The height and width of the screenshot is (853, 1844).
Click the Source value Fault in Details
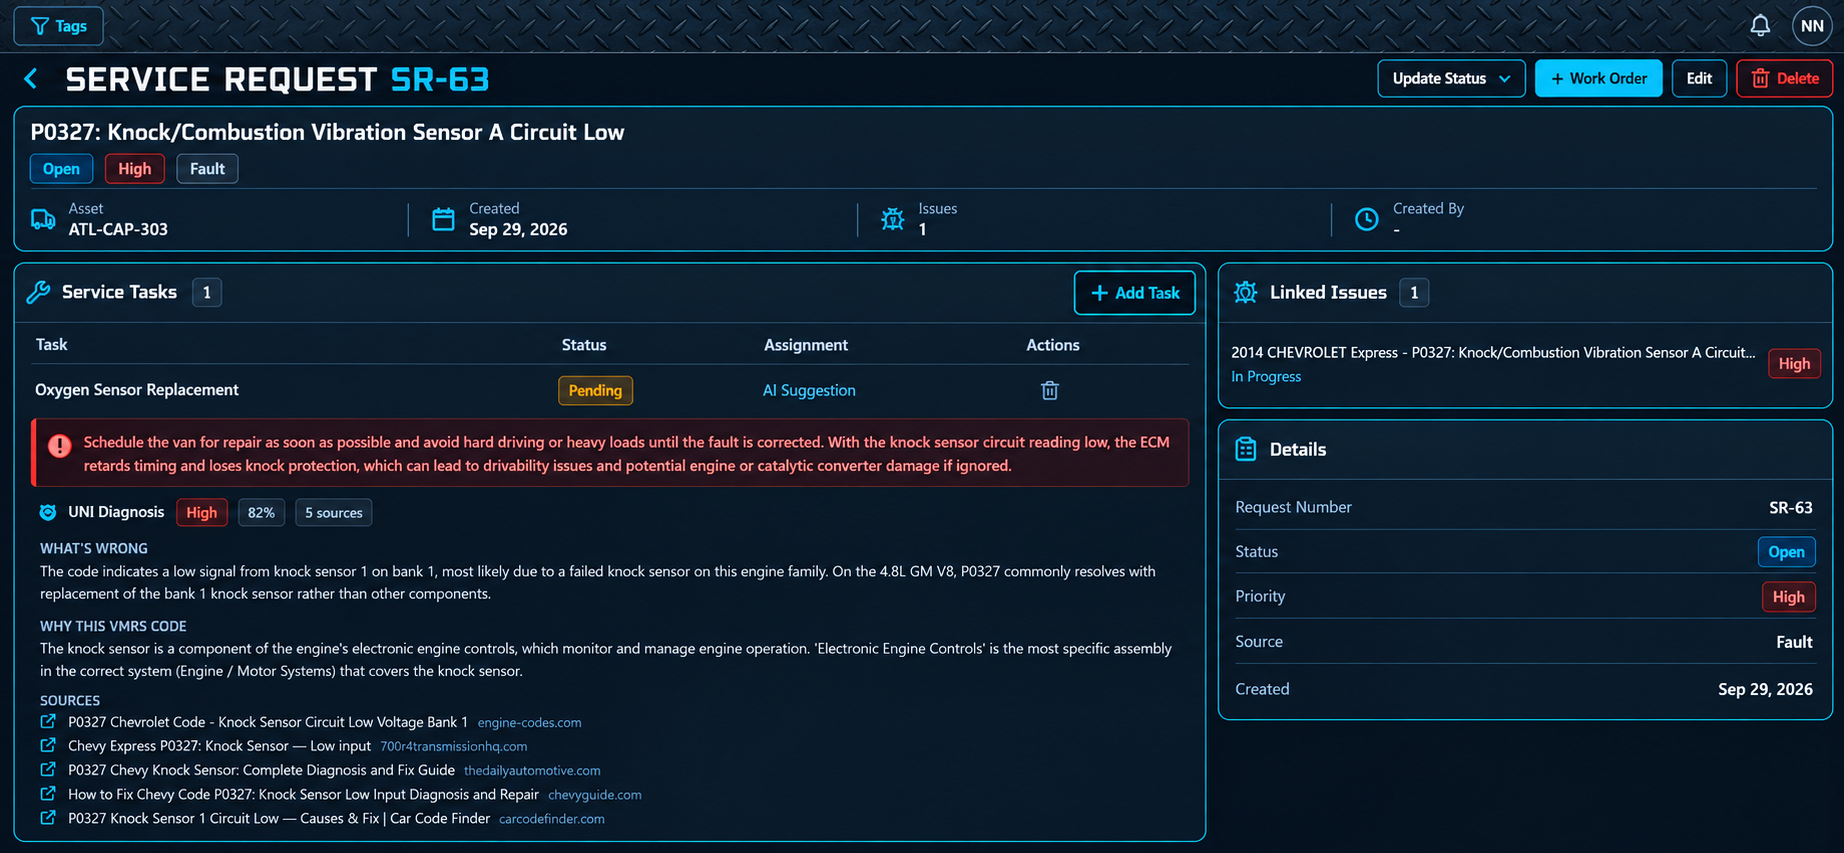click(x=1794, y=642)
